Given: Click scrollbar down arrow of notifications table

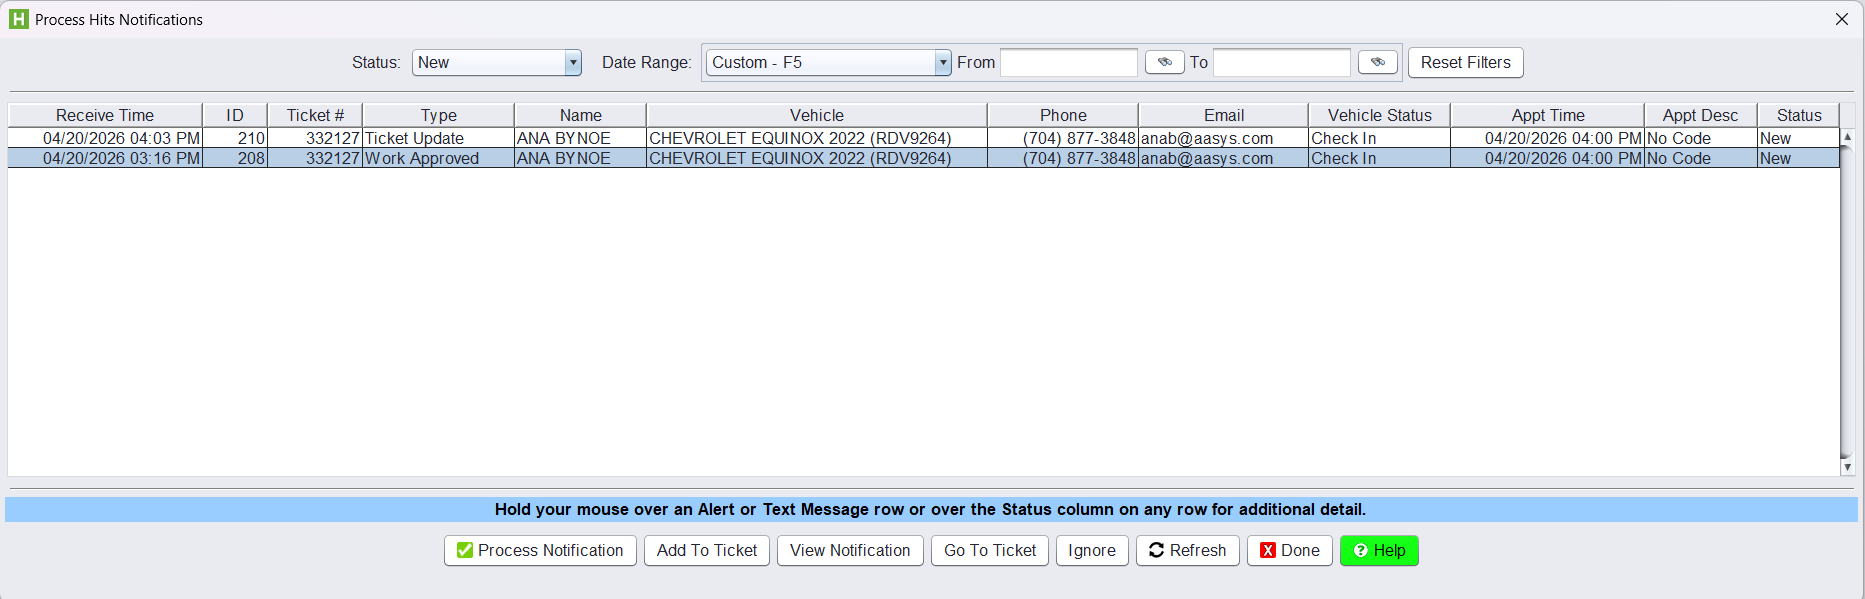Looking at the screenshot, I should [1847, 467].
